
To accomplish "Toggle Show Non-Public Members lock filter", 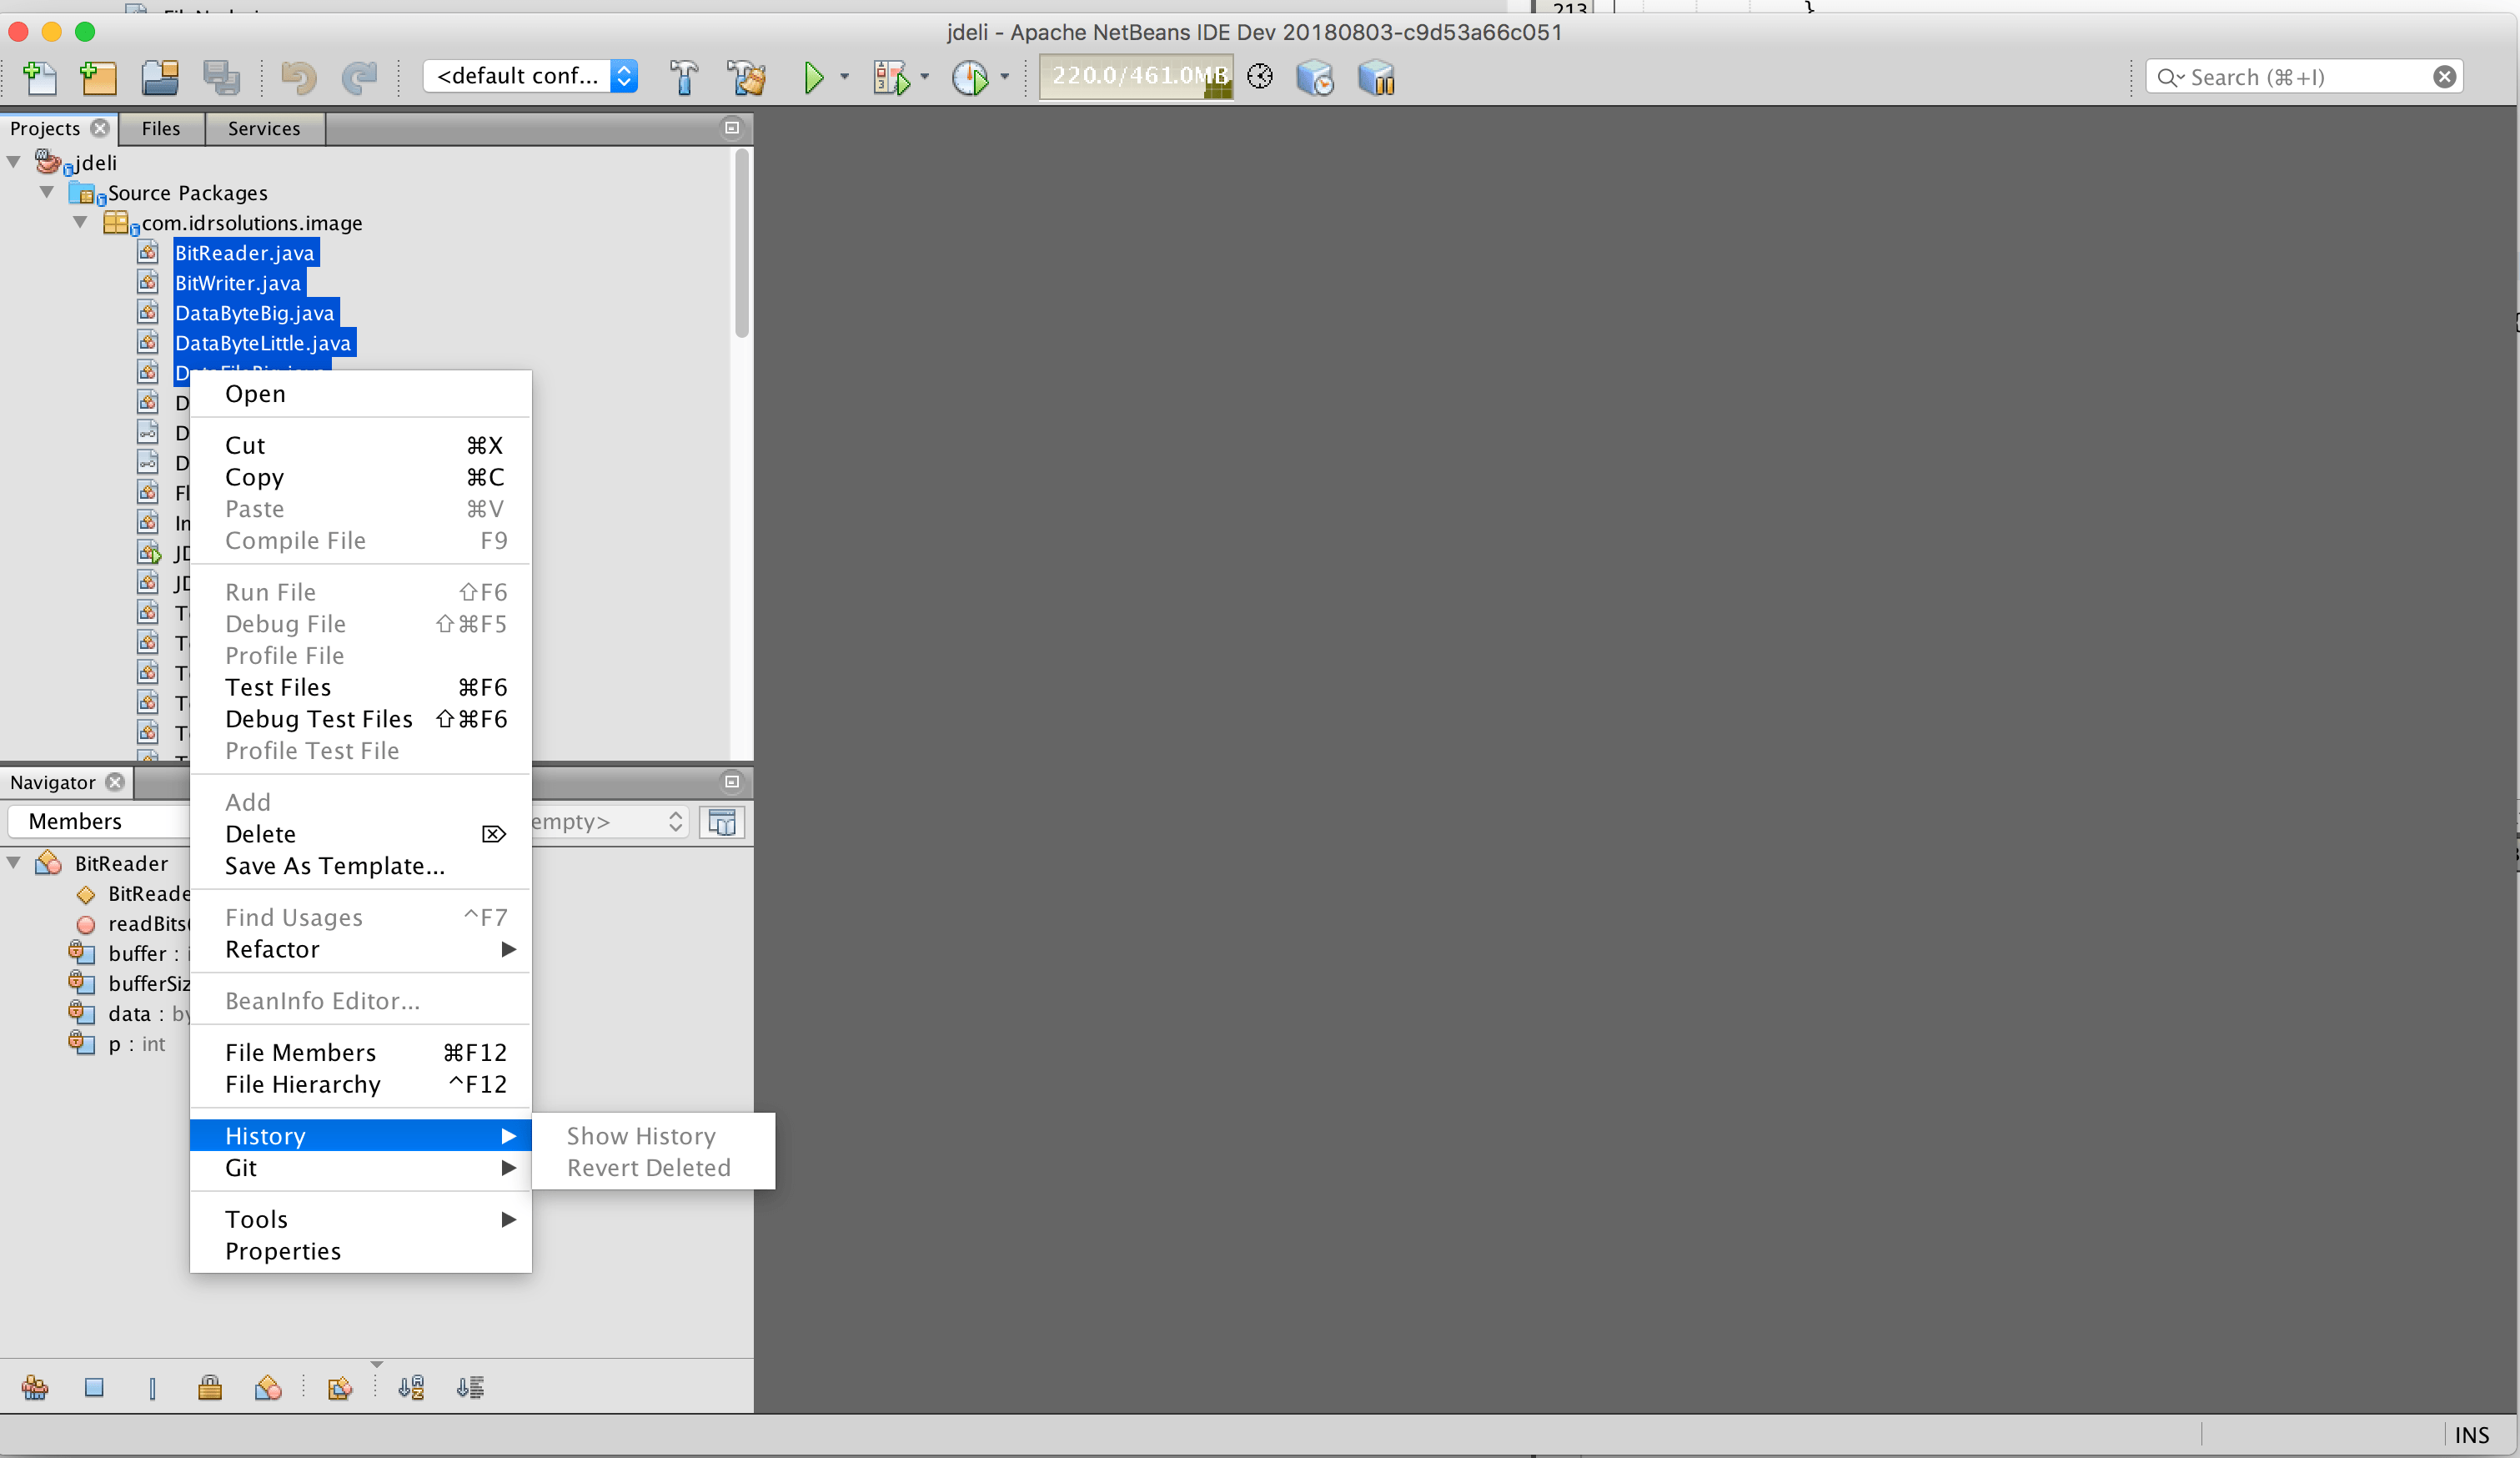I will click(x=210, y=1387).
